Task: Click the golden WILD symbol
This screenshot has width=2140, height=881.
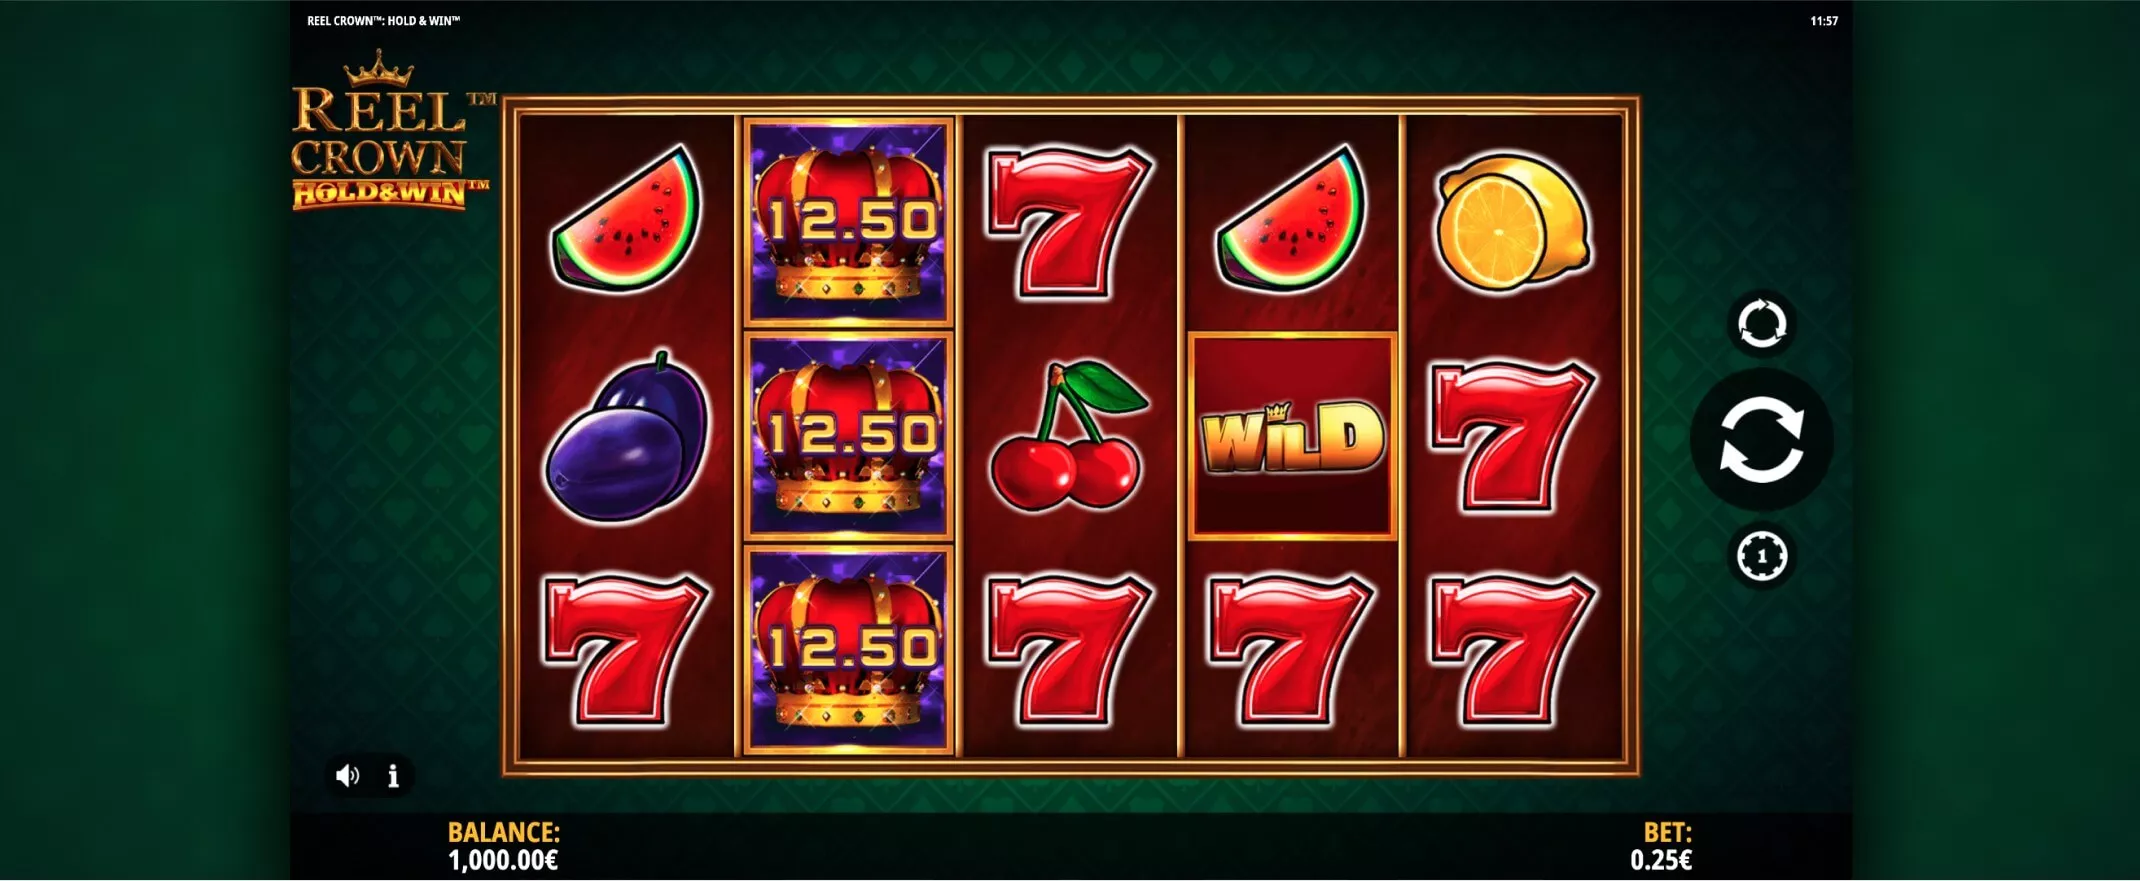Action: click(1292, 437)
